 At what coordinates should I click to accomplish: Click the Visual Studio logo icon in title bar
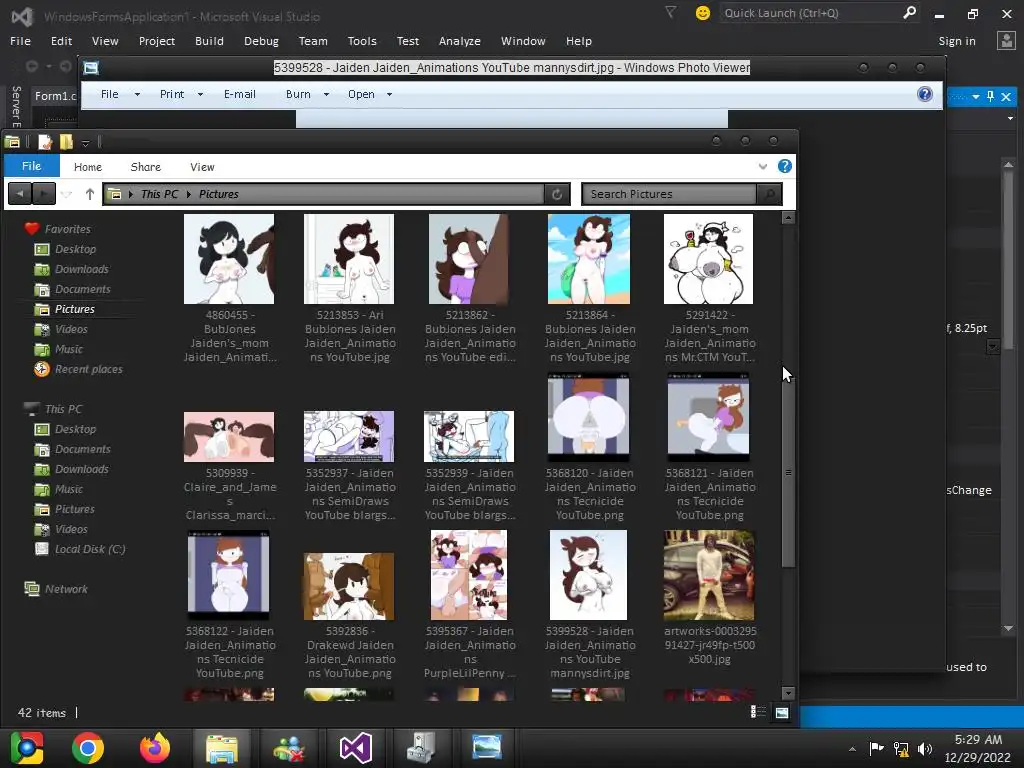pos(22,16)
